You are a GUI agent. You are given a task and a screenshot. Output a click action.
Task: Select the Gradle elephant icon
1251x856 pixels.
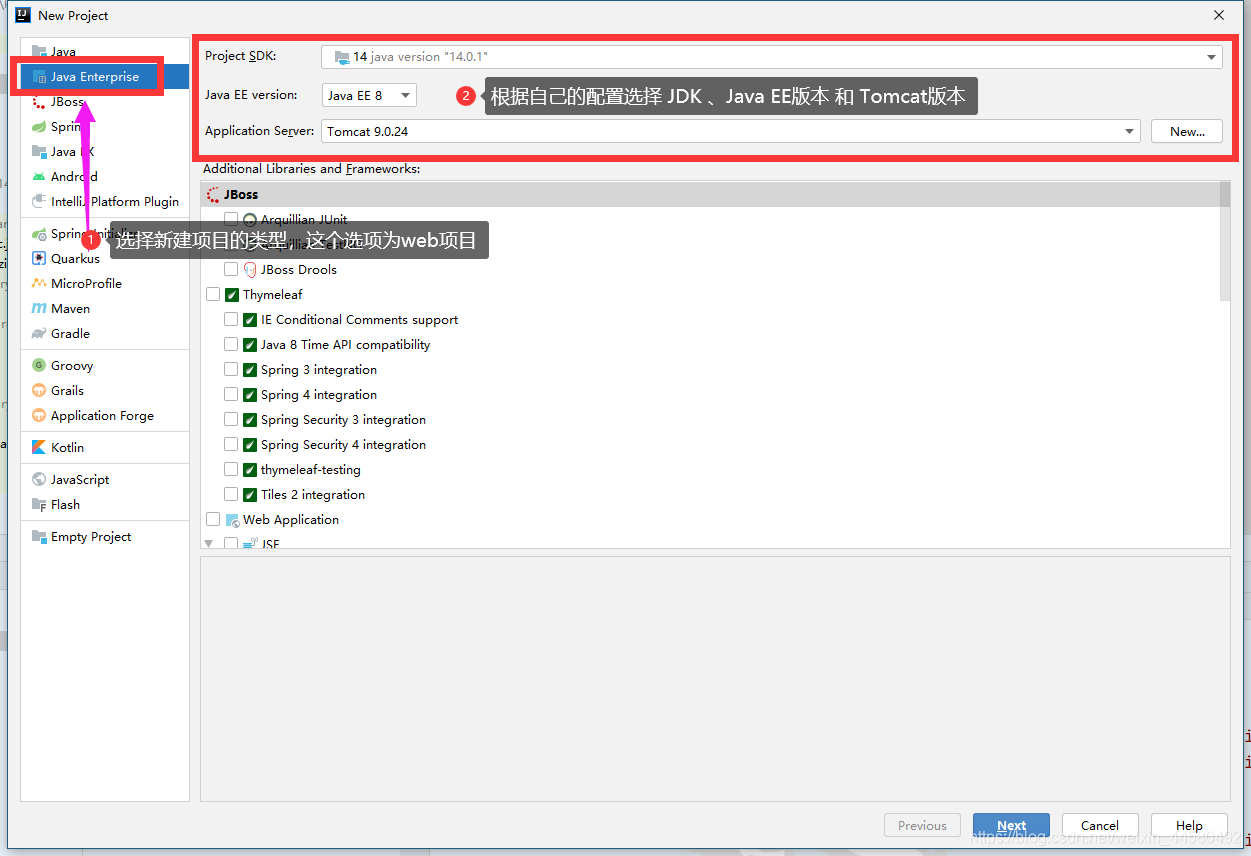point(39,334)
